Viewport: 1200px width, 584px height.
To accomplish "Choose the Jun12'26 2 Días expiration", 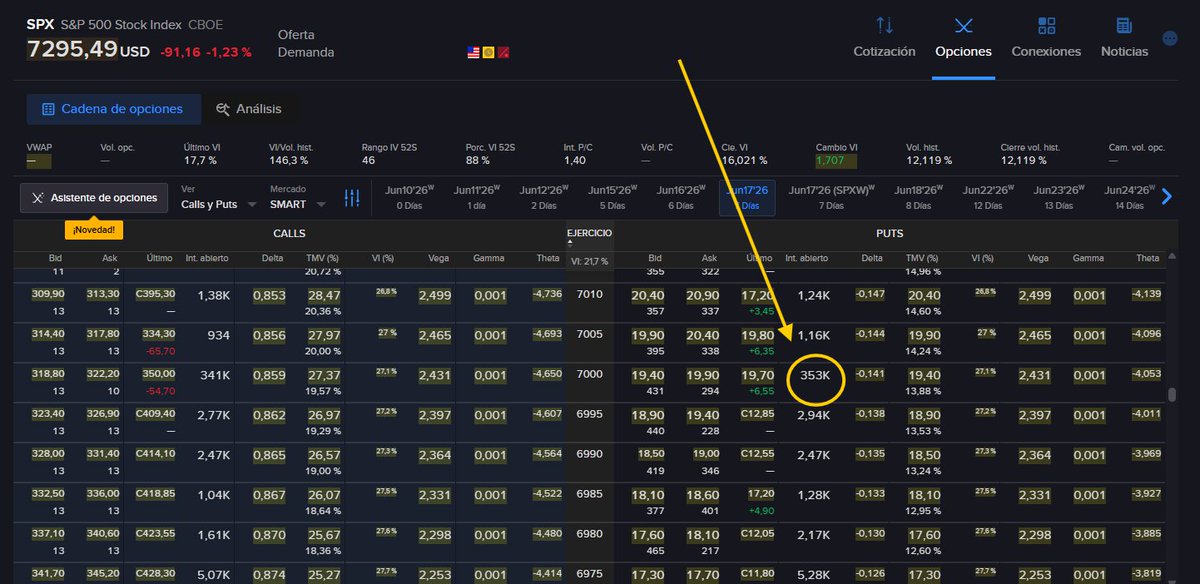I will pyautogui.click(x=544, y=197).
